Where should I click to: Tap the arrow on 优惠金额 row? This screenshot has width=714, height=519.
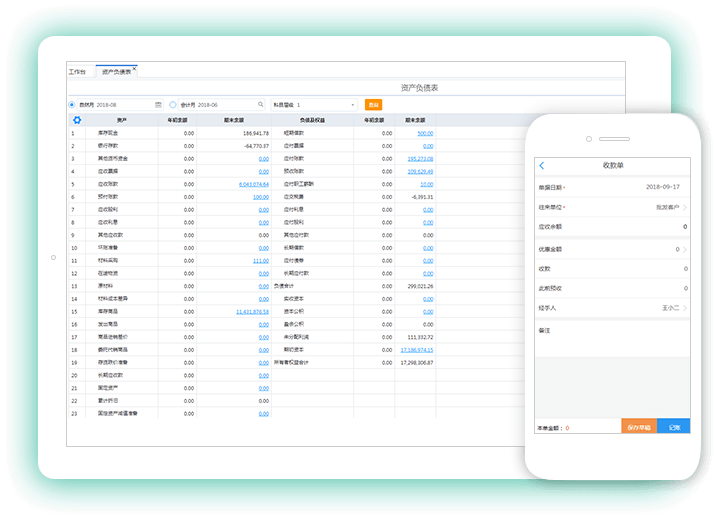pyautogui.click(x=685, y=249)
